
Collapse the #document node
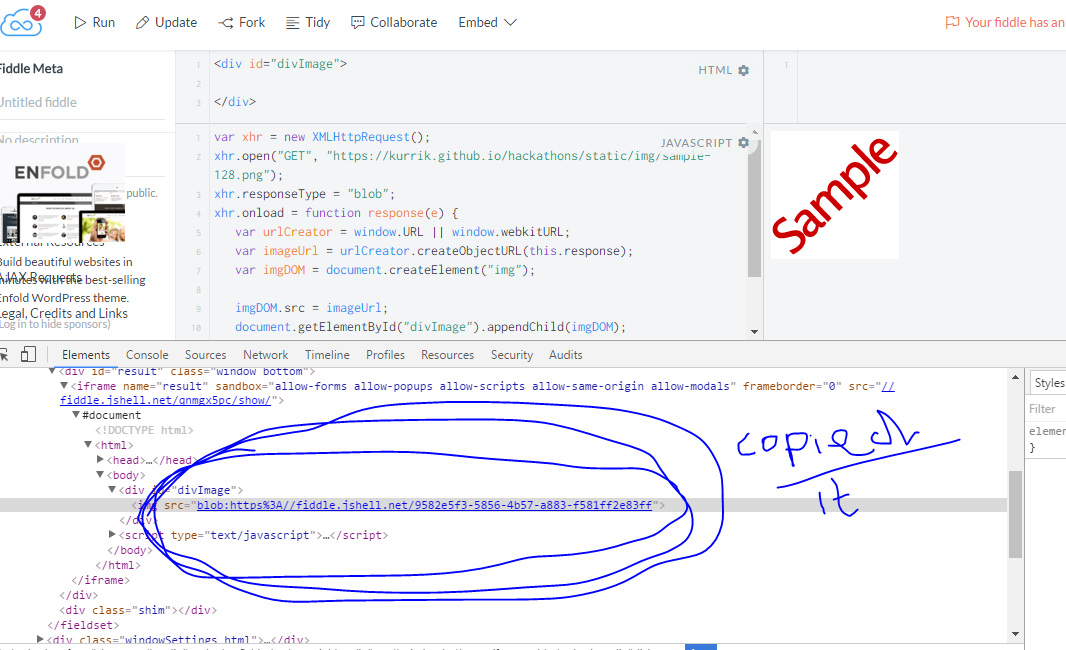pyautogui.click(x=76, y=414)
